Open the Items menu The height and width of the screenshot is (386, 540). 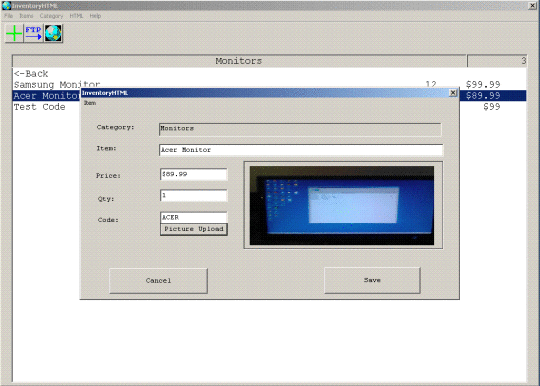26,16
